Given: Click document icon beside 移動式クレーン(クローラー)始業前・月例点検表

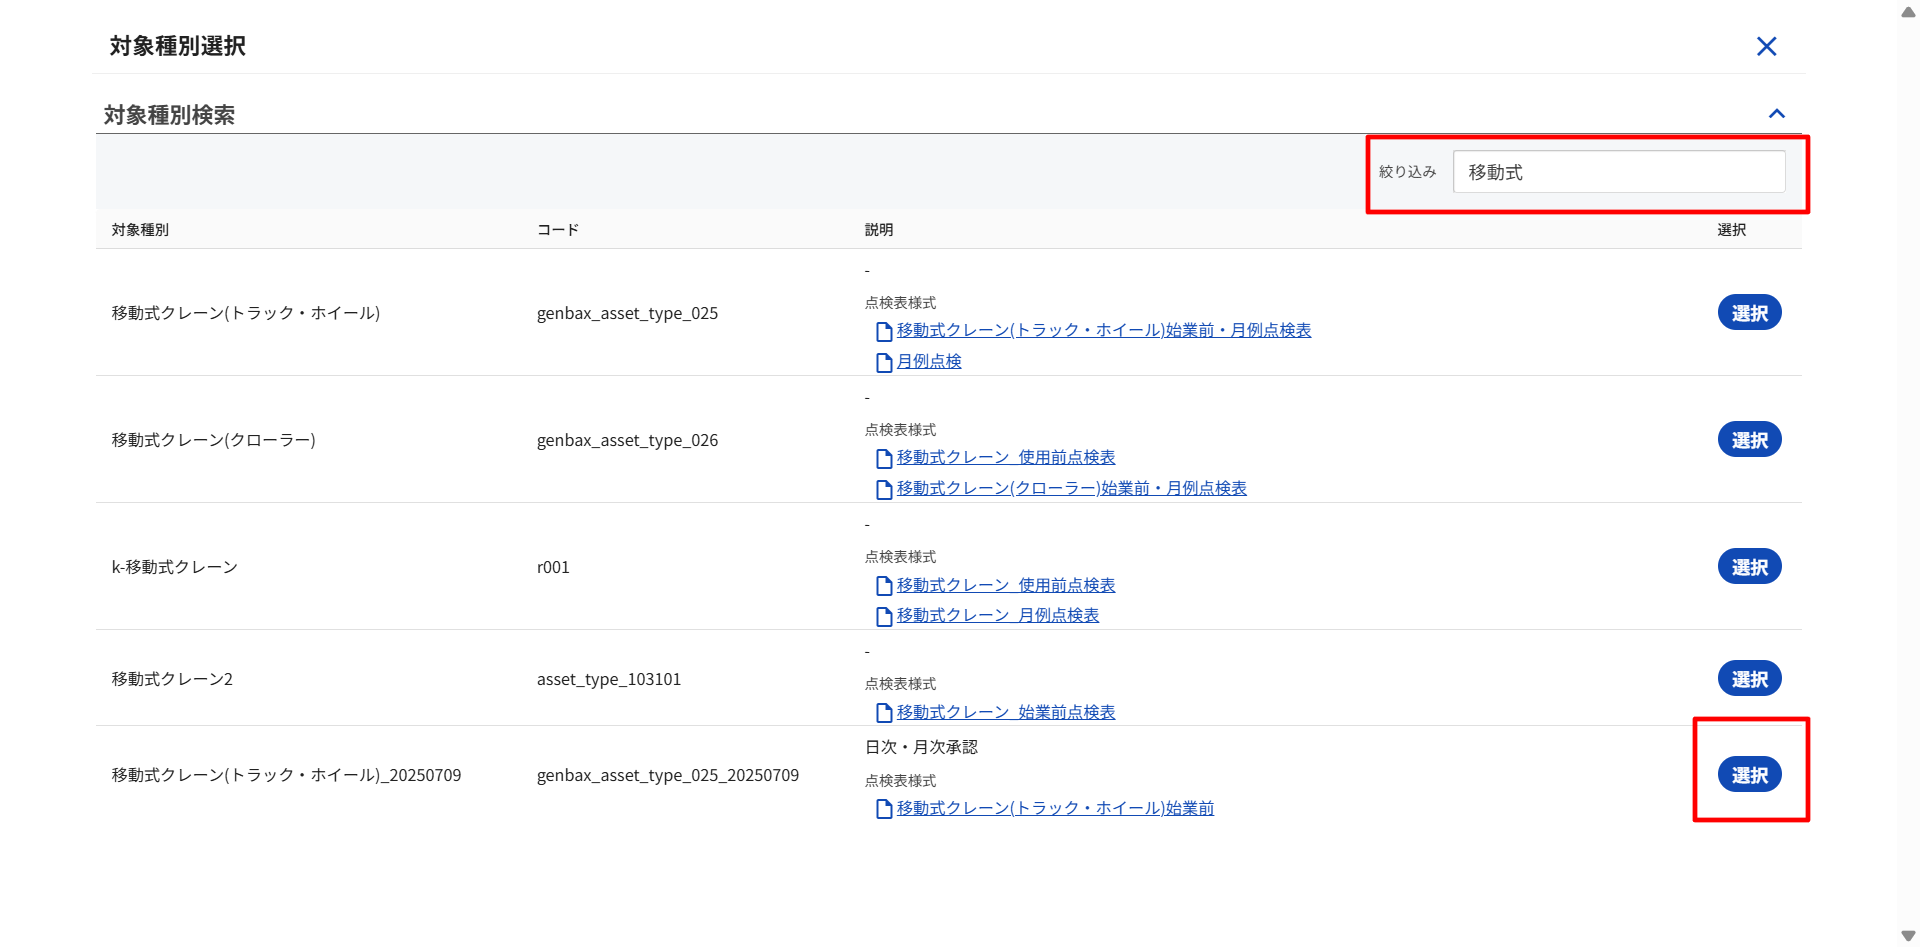Looking at the screenshot, I should pos(884,489).
